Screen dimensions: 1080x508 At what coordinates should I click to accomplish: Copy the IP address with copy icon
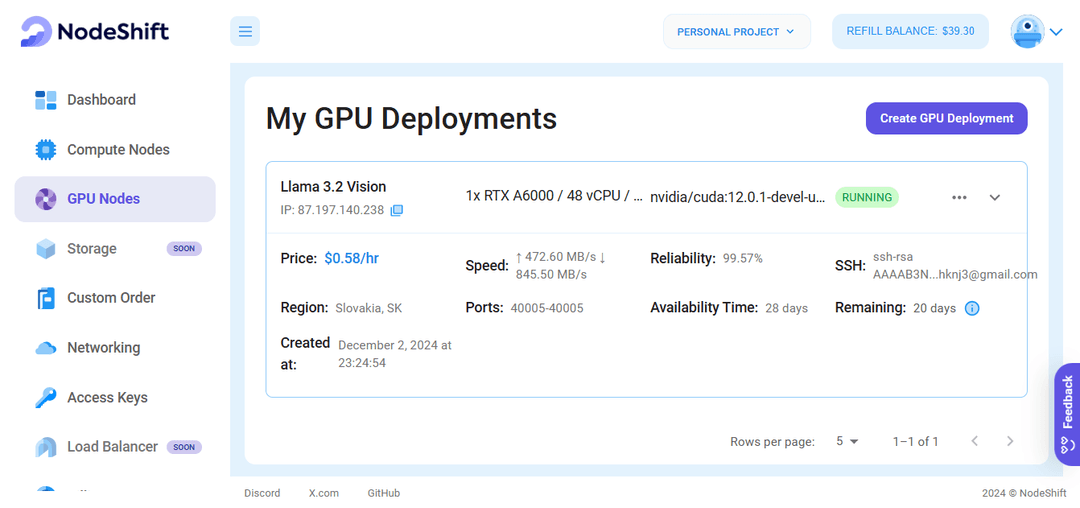[397, 210]
